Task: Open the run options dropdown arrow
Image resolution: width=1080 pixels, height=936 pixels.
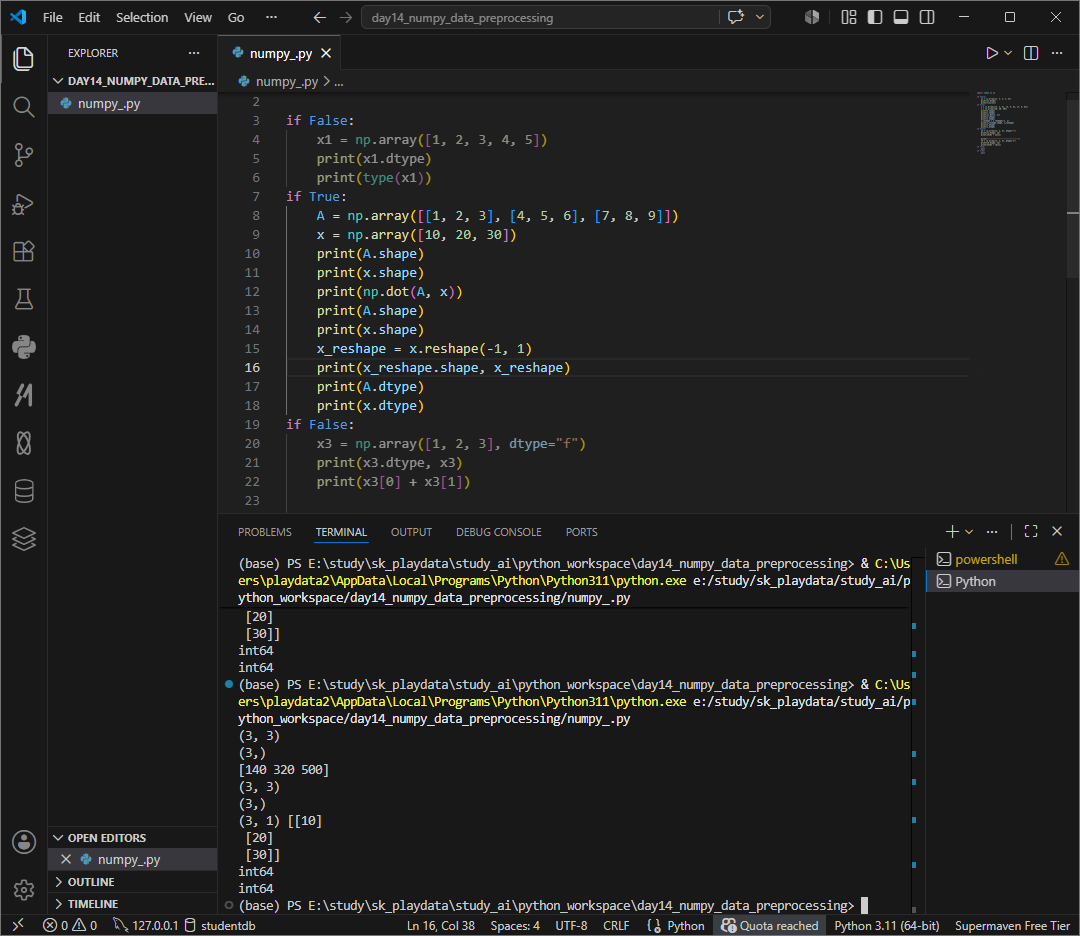Action: [x=1008, y=53]
